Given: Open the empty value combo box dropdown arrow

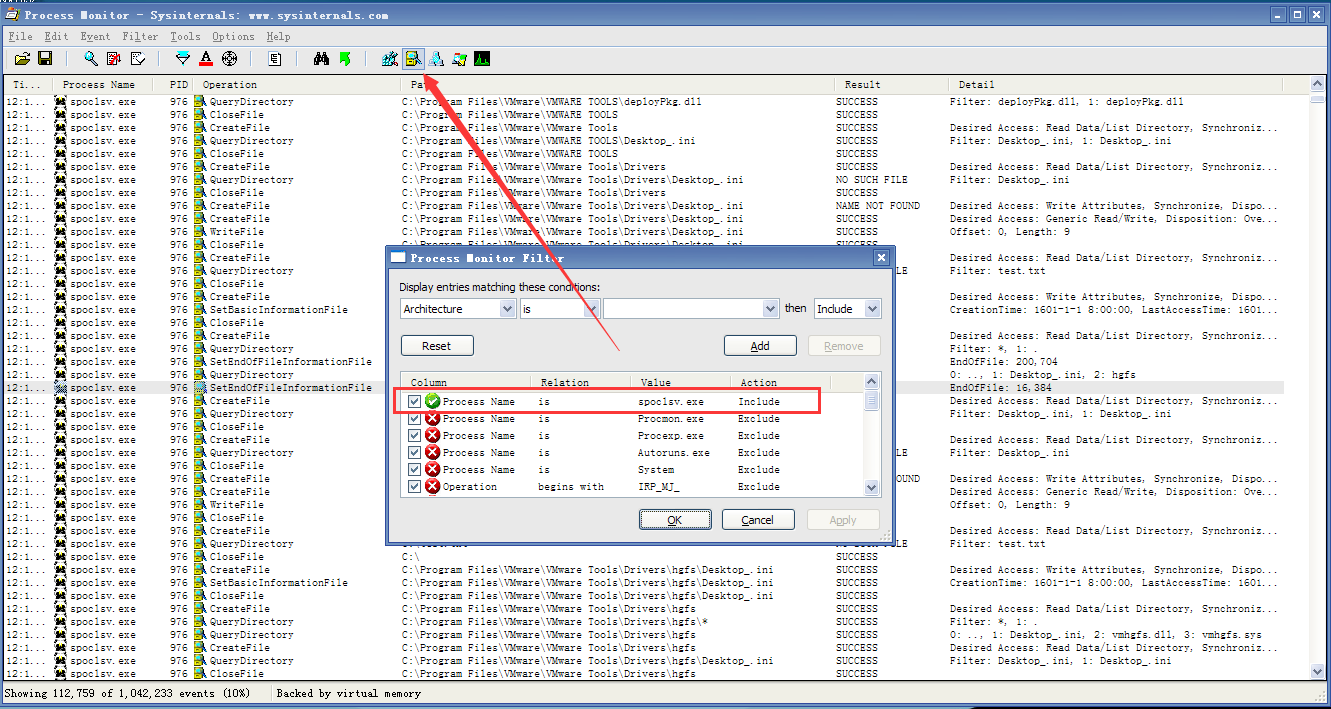Looking at the screenshot, I should (x=770, y=309).
